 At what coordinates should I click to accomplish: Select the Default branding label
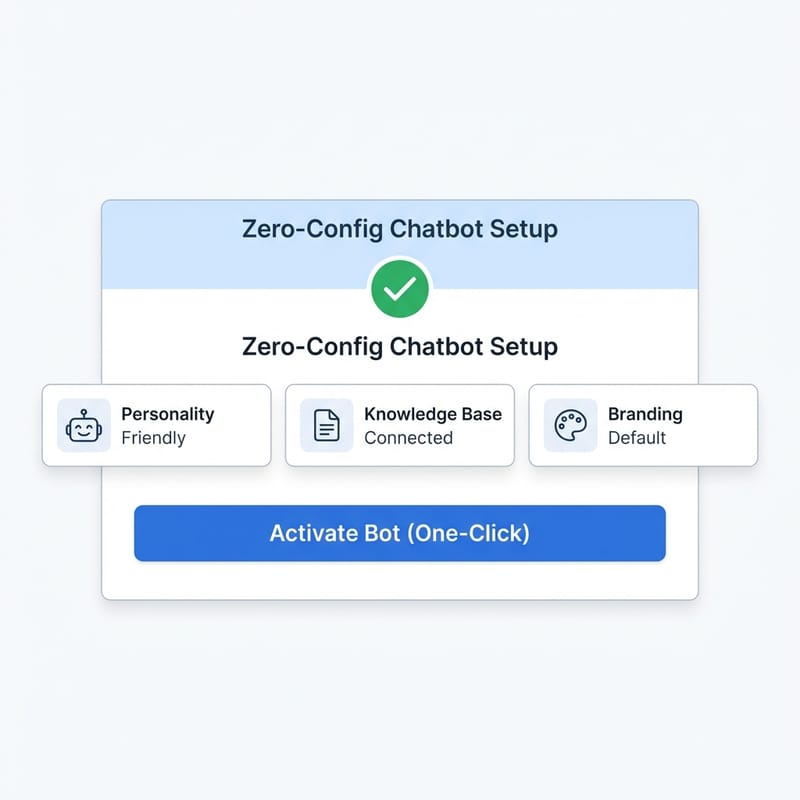tap(639, 438)
